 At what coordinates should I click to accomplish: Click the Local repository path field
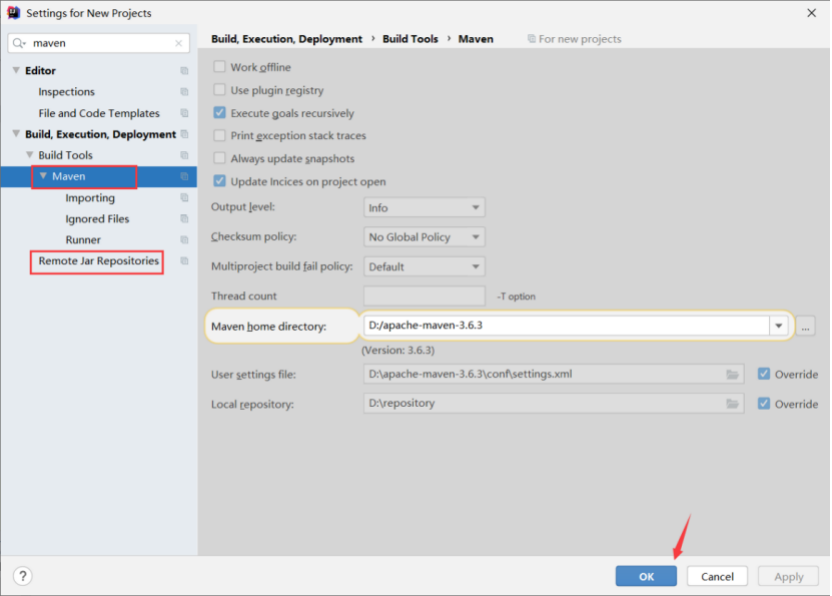coord(553,403)
